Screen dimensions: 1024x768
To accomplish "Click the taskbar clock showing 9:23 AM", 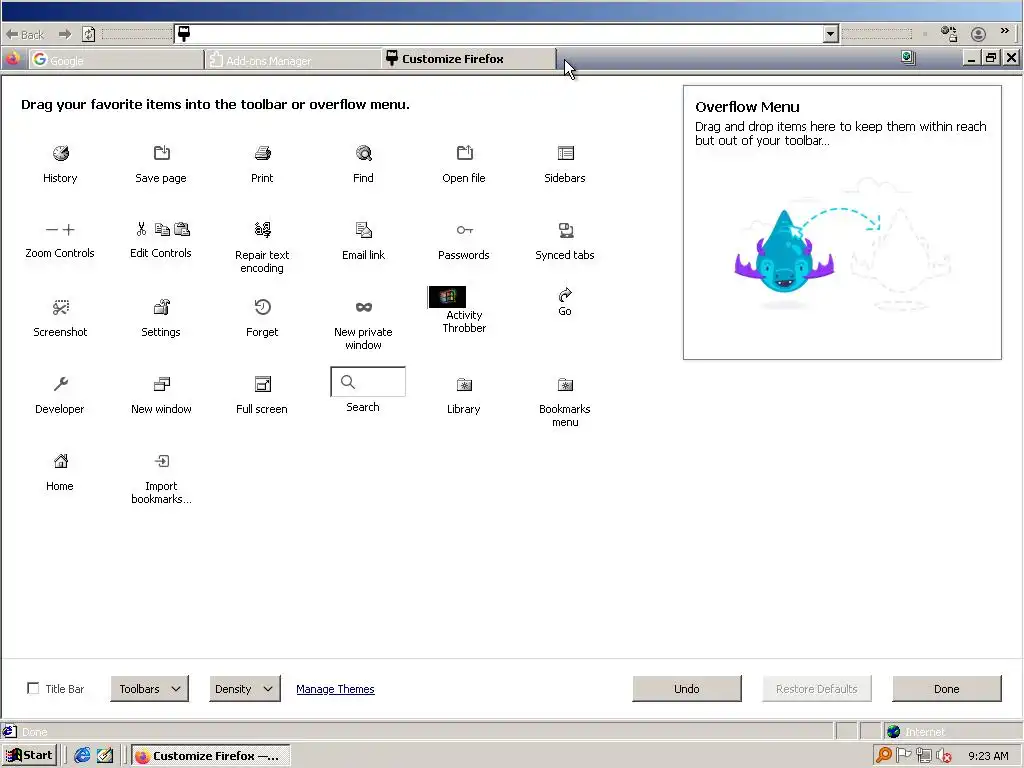I will pos(988,756).
